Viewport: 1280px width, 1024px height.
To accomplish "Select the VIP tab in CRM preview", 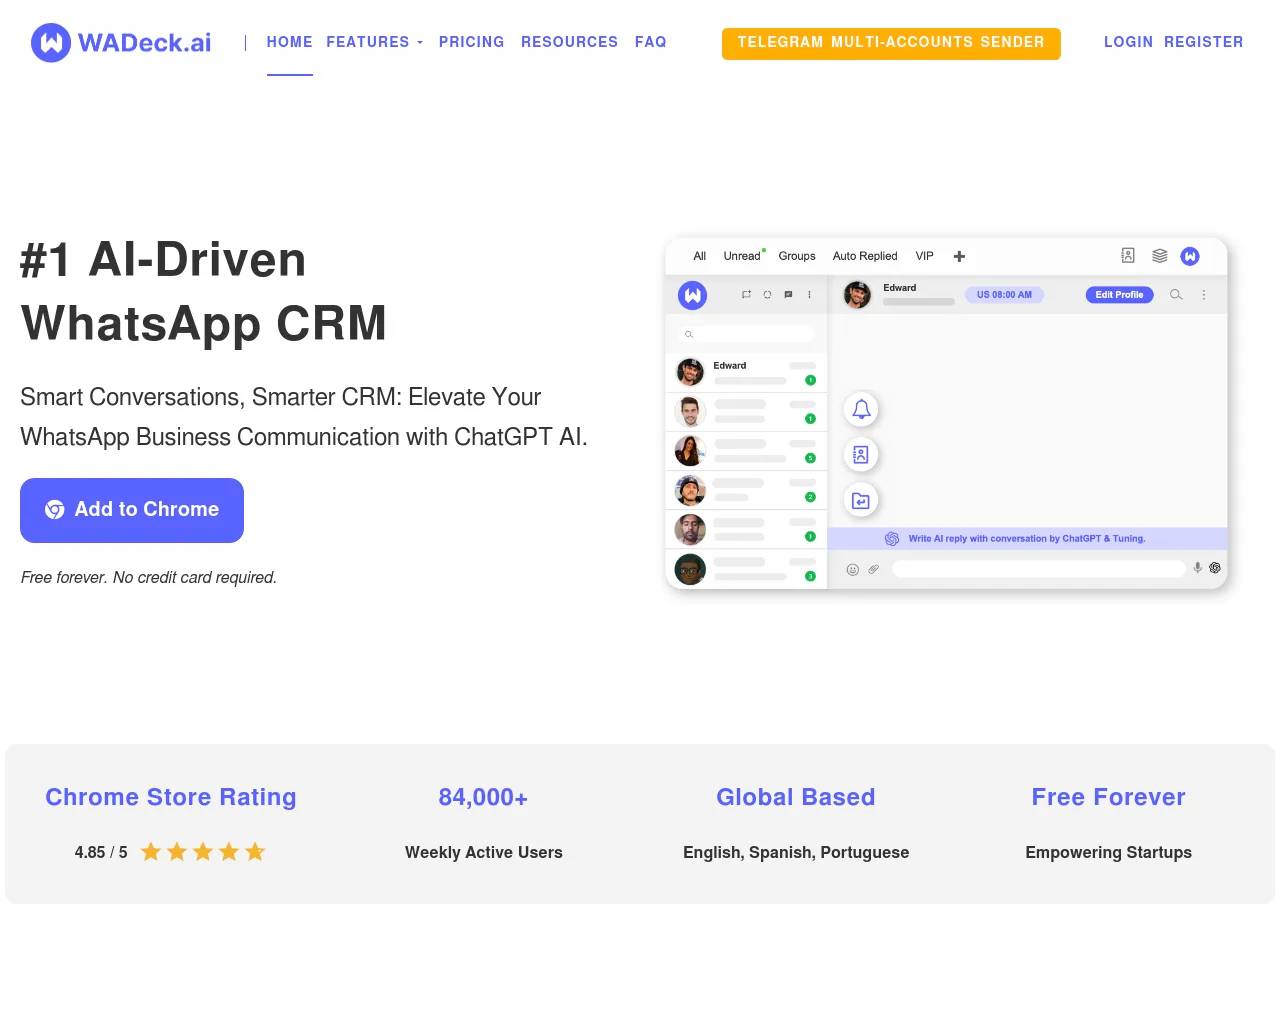I will (x=924, y=256).
